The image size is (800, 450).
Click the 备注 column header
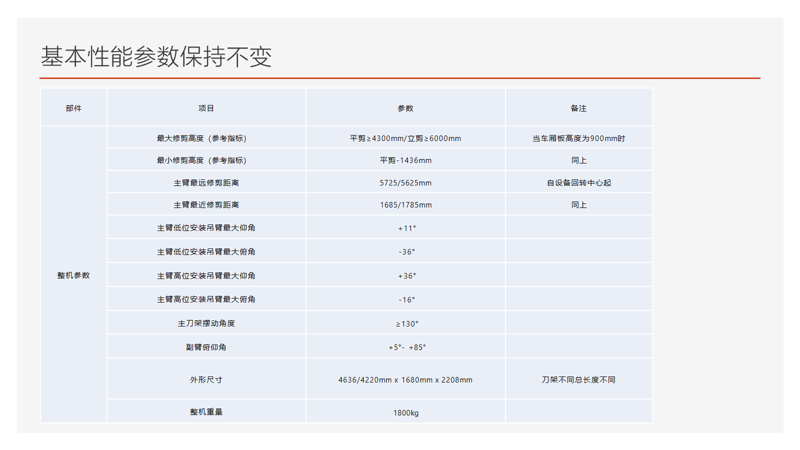[x=578, y=108]
